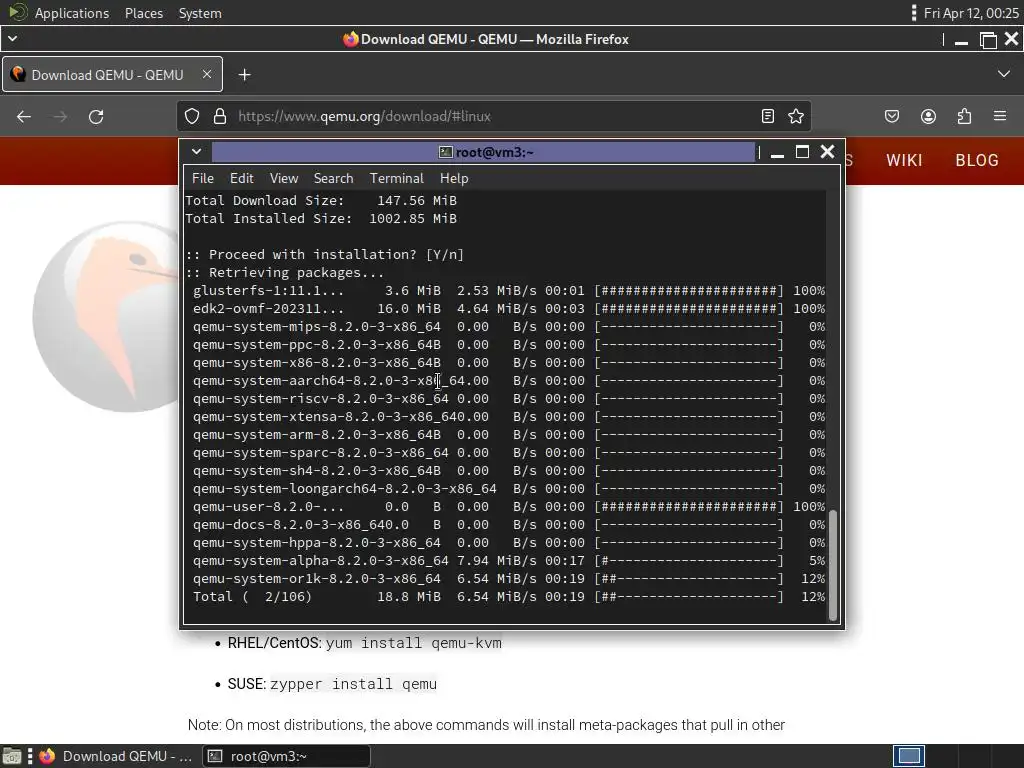Open terminal View menu
This screenshot has width=1024, height=768.
pos(284,178)
